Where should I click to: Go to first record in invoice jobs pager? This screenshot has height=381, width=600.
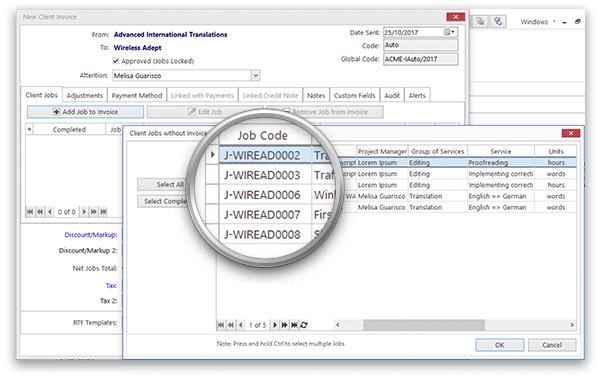click(30, 212)
